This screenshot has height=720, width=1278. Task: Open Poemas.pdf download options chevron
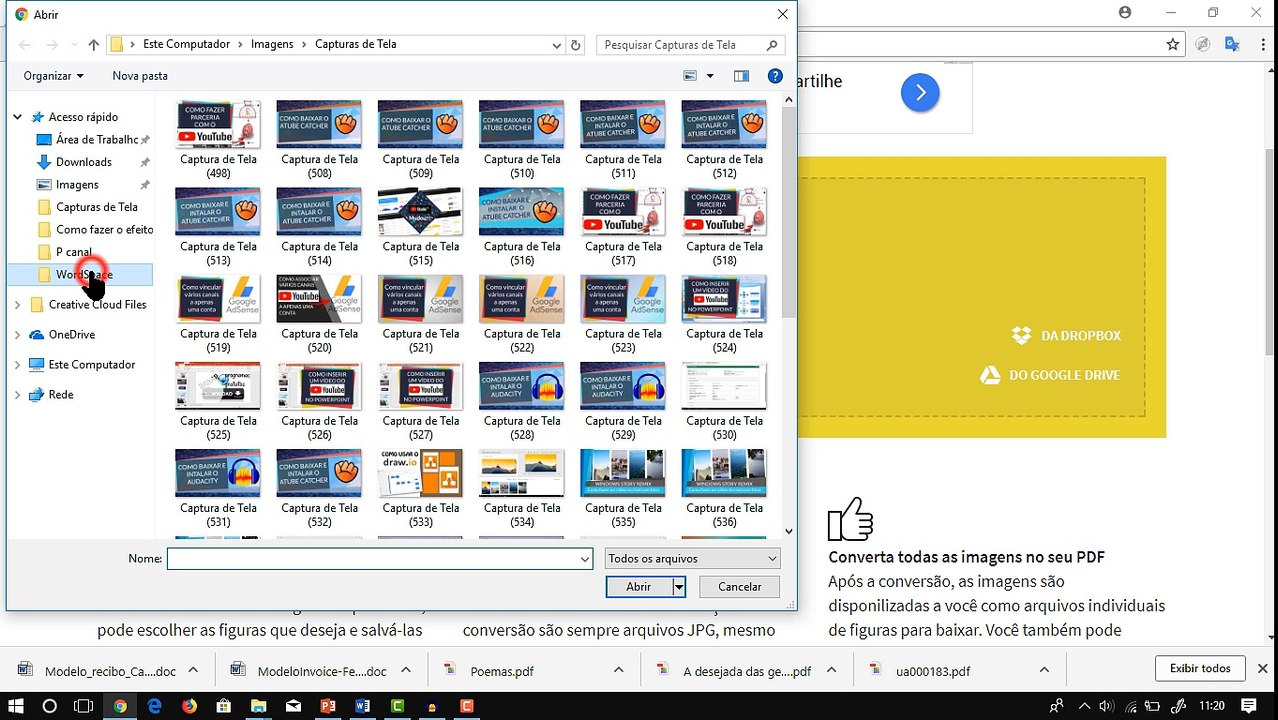[619, 670]
